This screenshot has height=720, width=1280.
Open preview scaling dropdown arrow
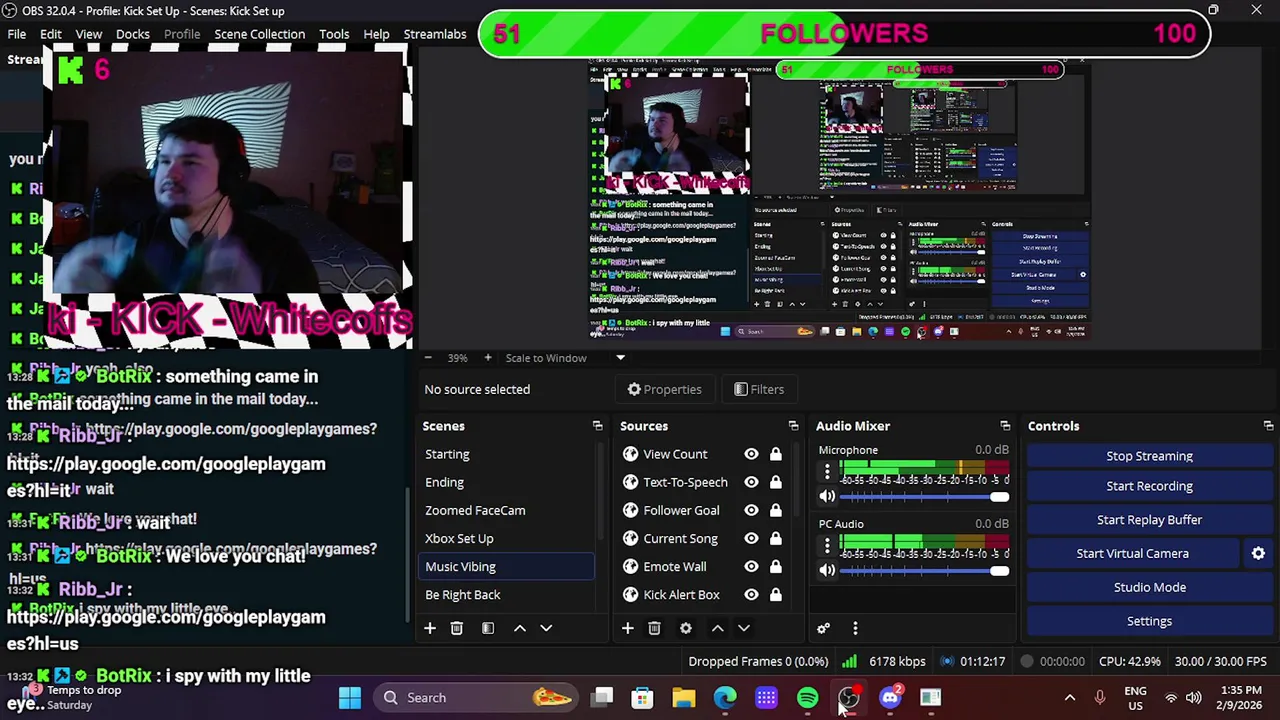click(x=620, y=358)
